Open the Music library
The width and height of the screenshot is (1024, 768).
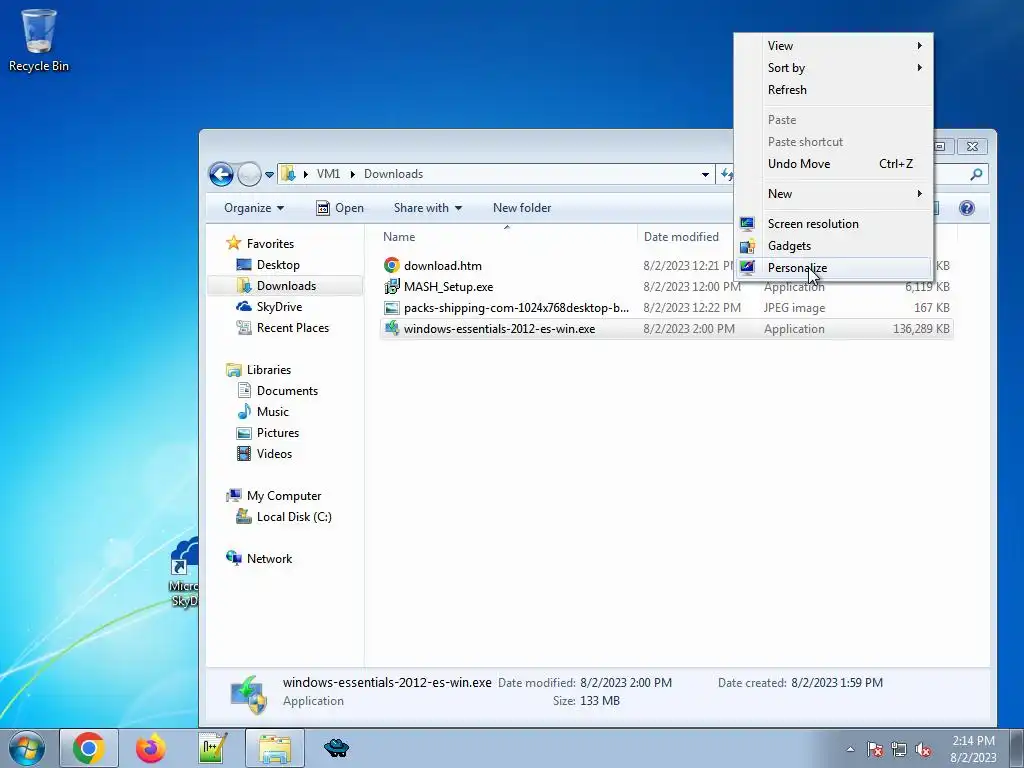[263, 411]
